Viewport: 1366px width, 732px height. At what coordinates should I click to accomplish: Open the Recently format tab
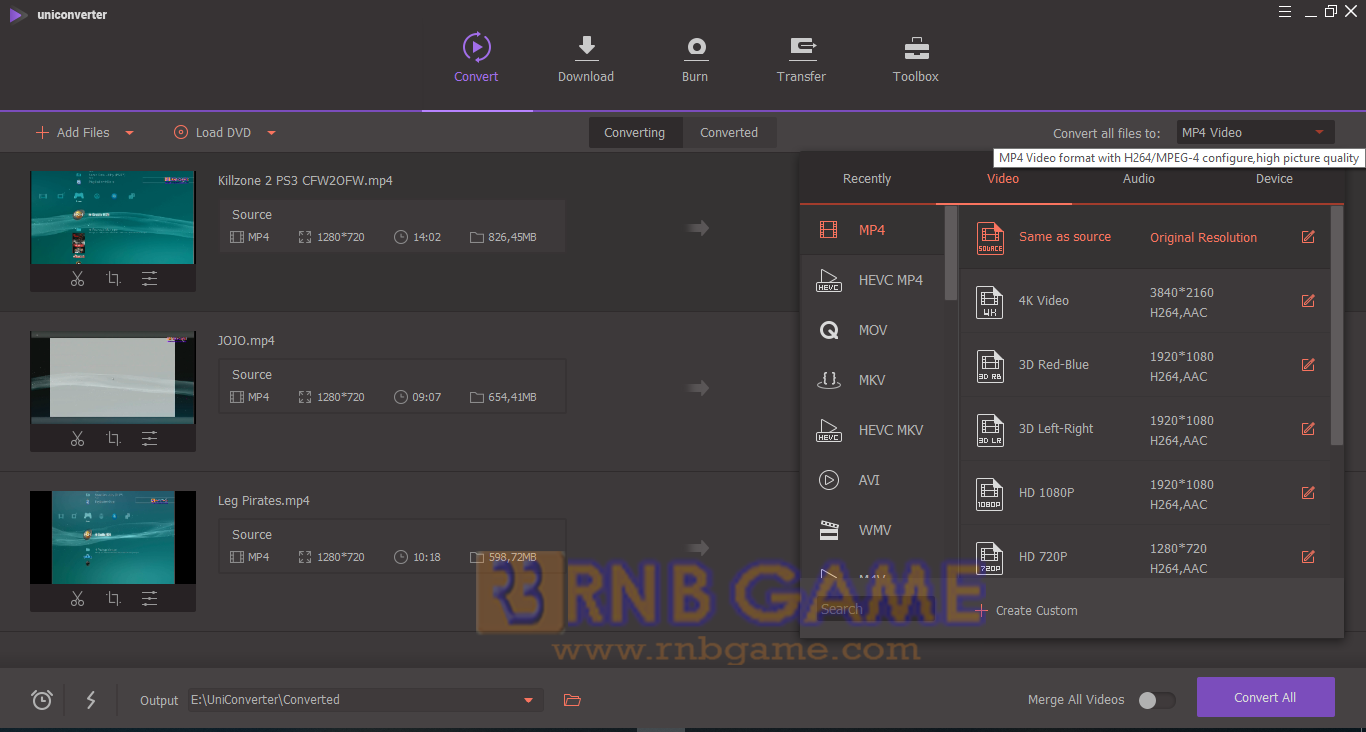(867, 179)
